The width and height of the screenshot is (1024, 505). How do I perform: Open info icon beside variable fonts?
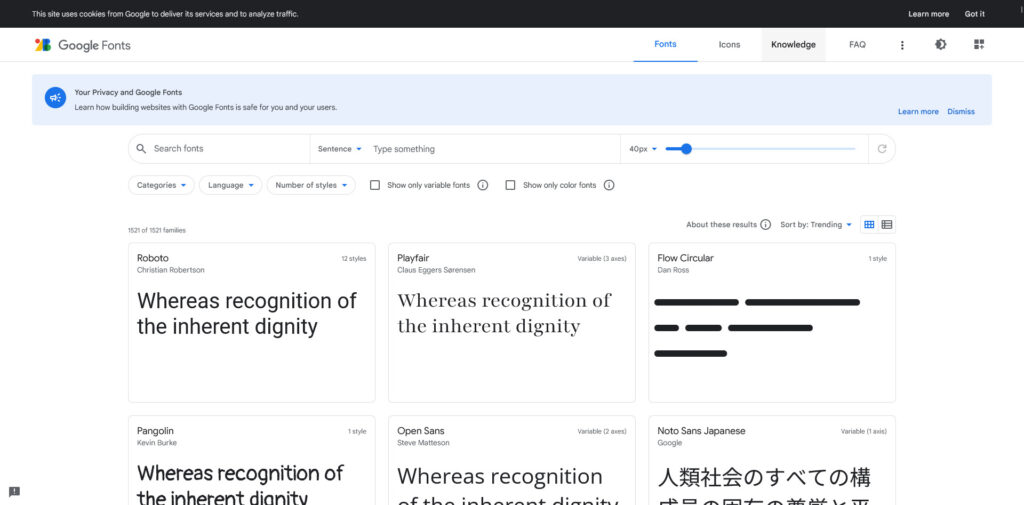483,186
